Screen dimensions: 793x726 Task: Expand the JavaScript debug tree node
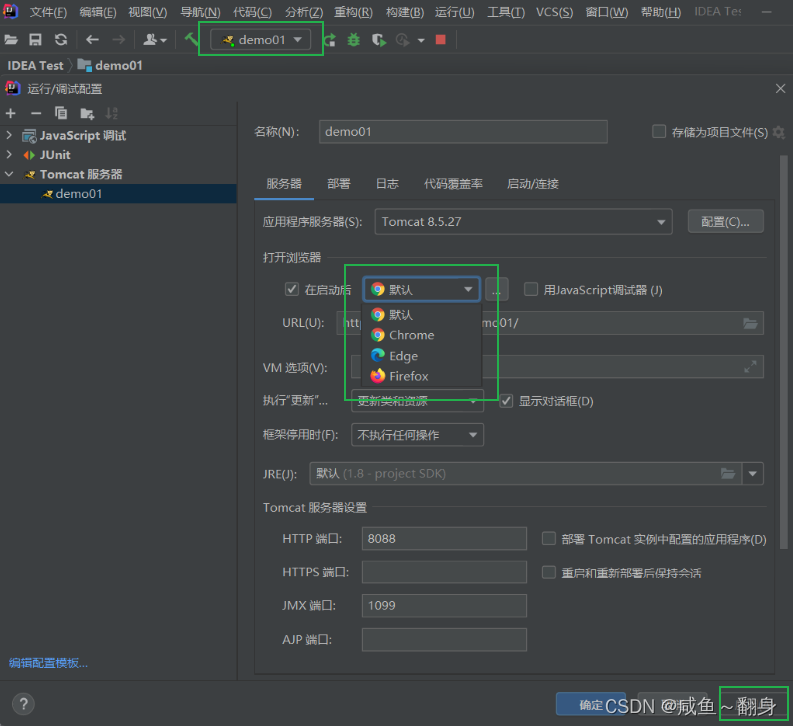pyautogui.click(x=9, y=135)
